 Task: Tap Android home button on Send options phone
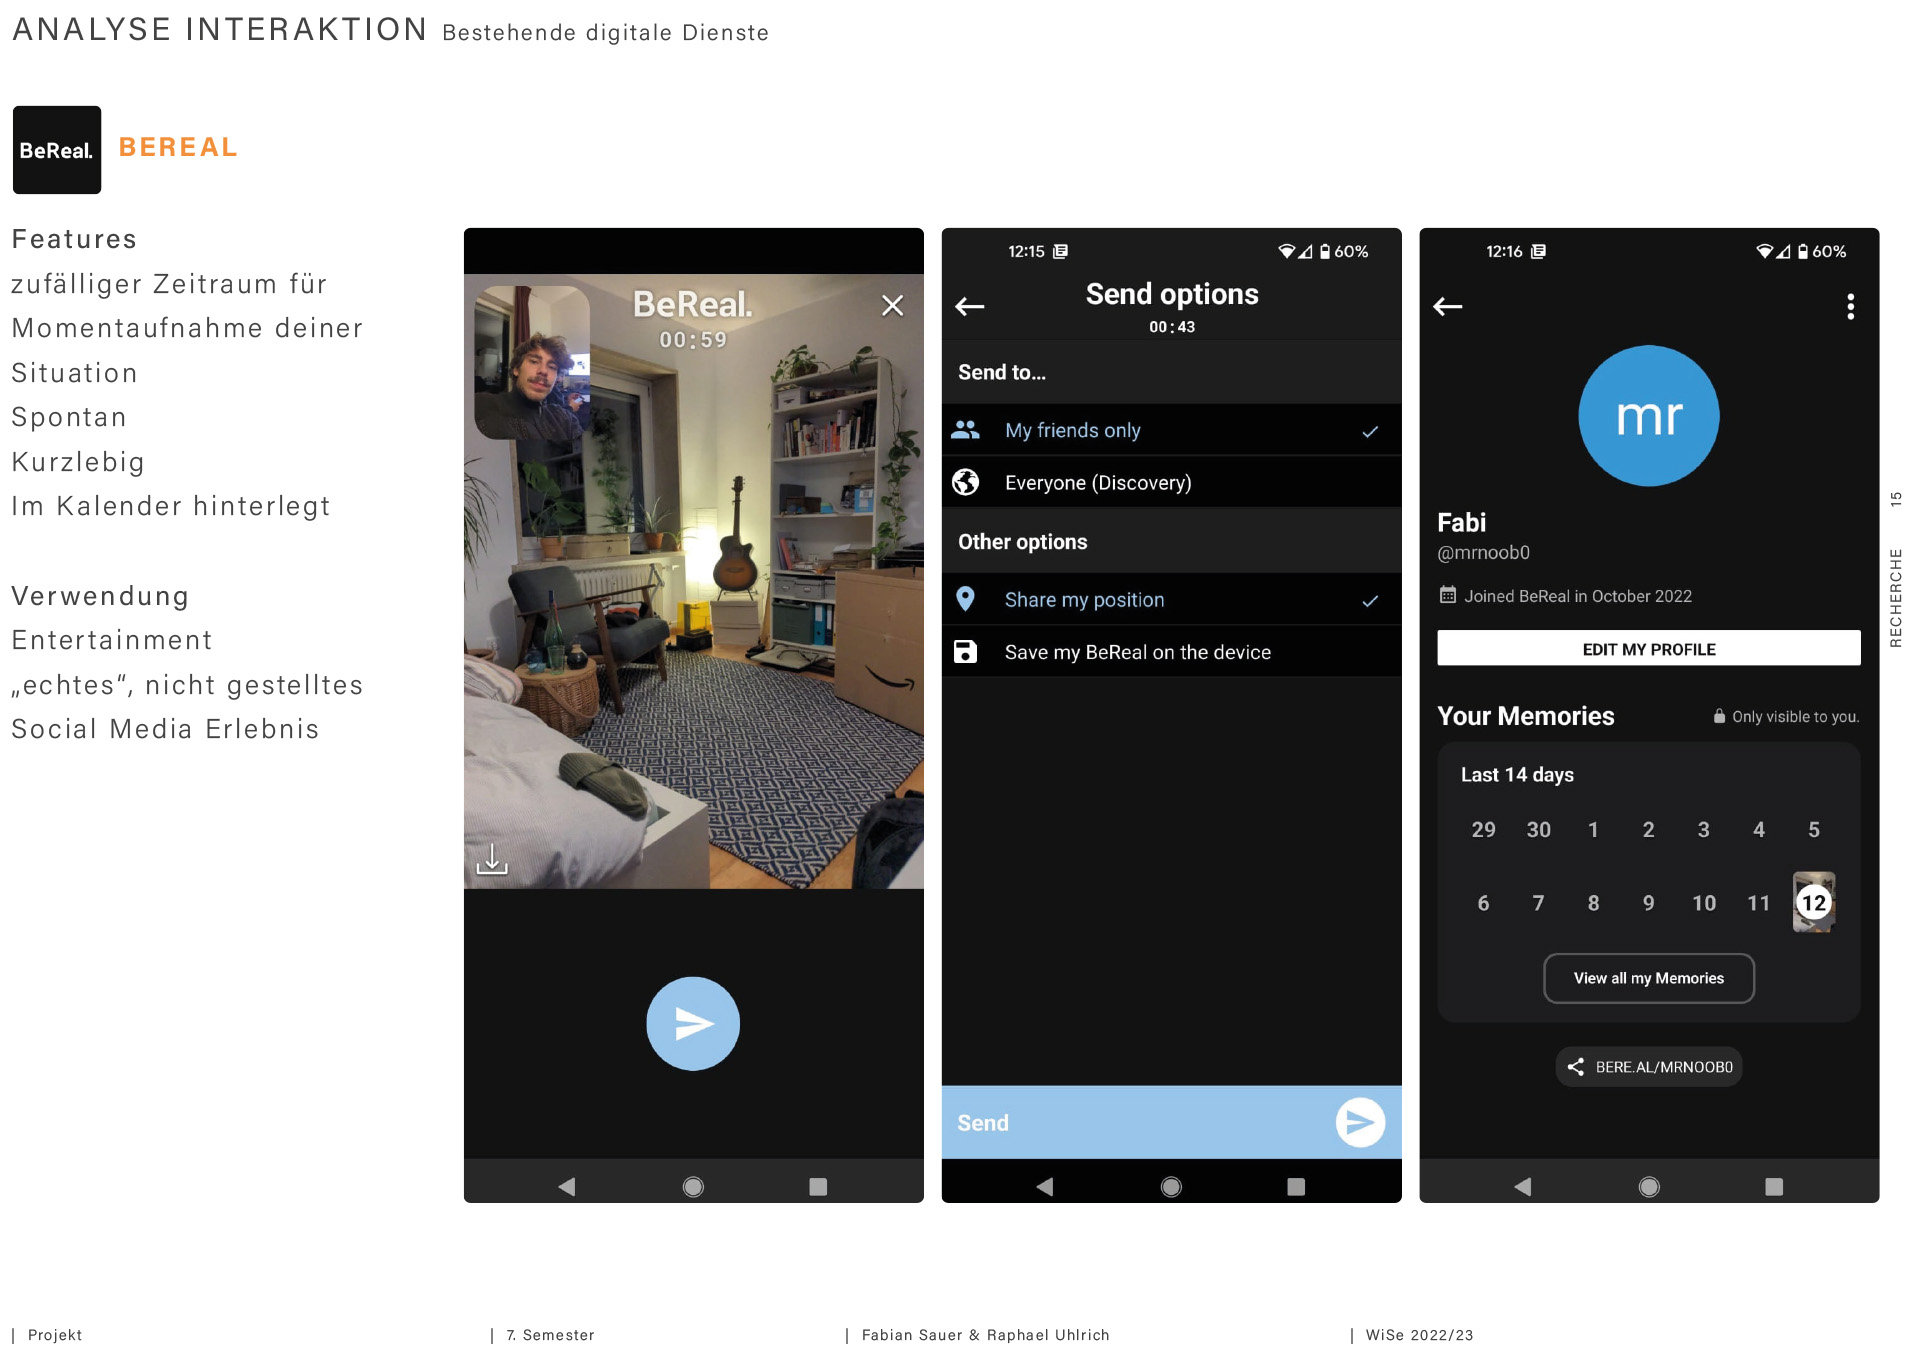click(1171, 1186)
